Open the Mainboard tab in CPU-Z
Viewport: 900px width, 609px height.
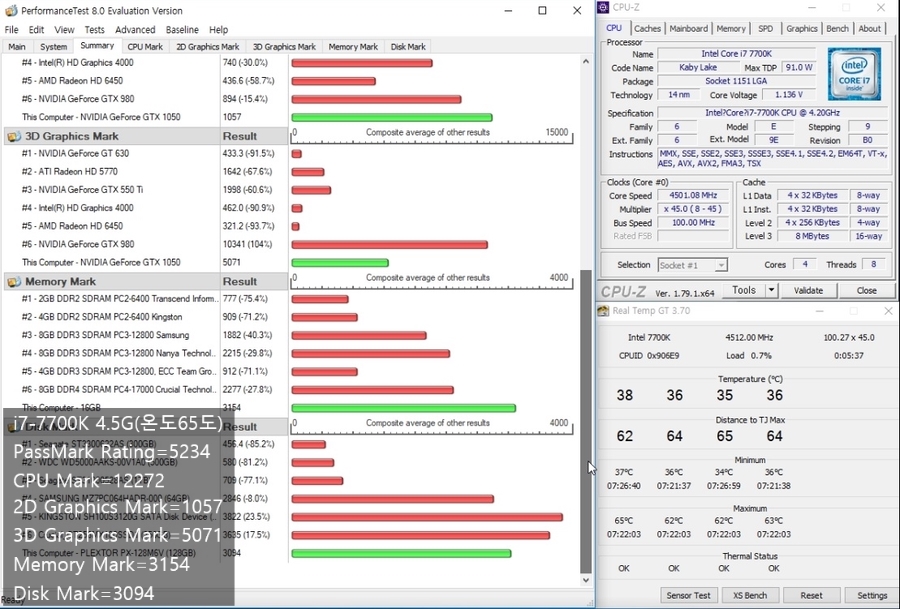pos(688,28)
